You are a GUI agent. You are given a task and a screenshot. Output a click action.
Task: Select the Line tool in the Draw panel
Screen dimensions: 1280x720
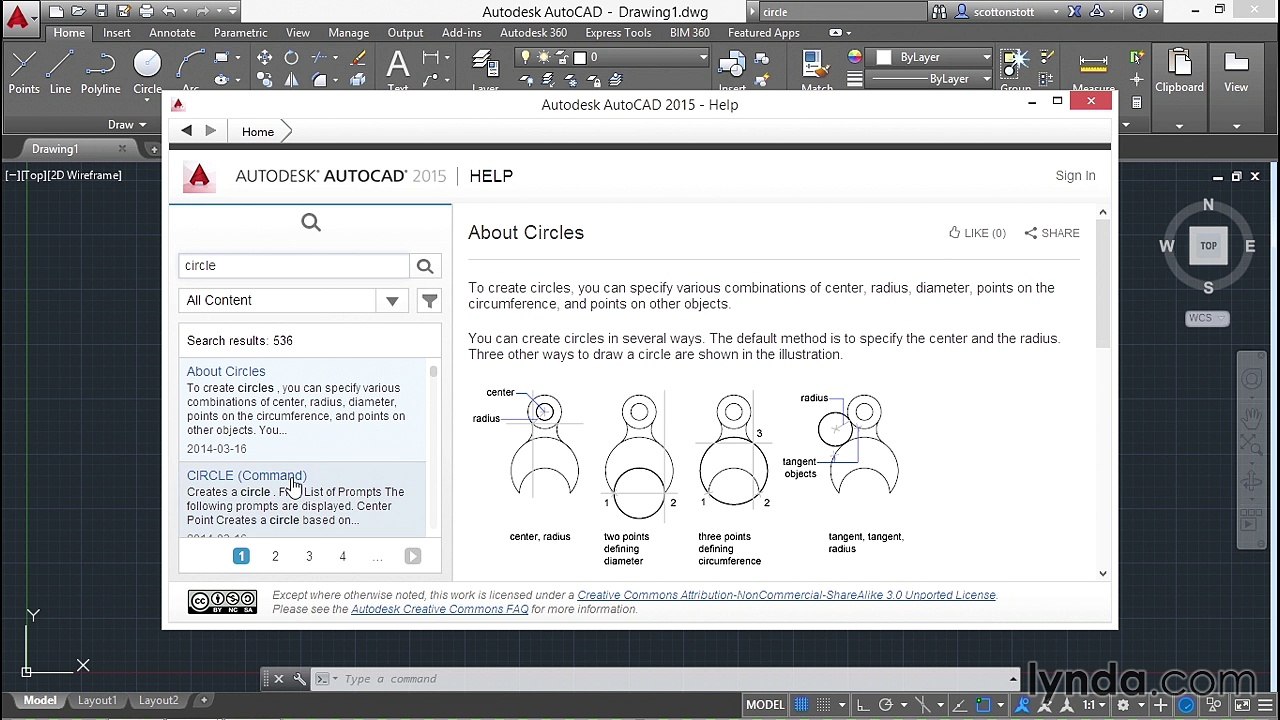point(60,72)
